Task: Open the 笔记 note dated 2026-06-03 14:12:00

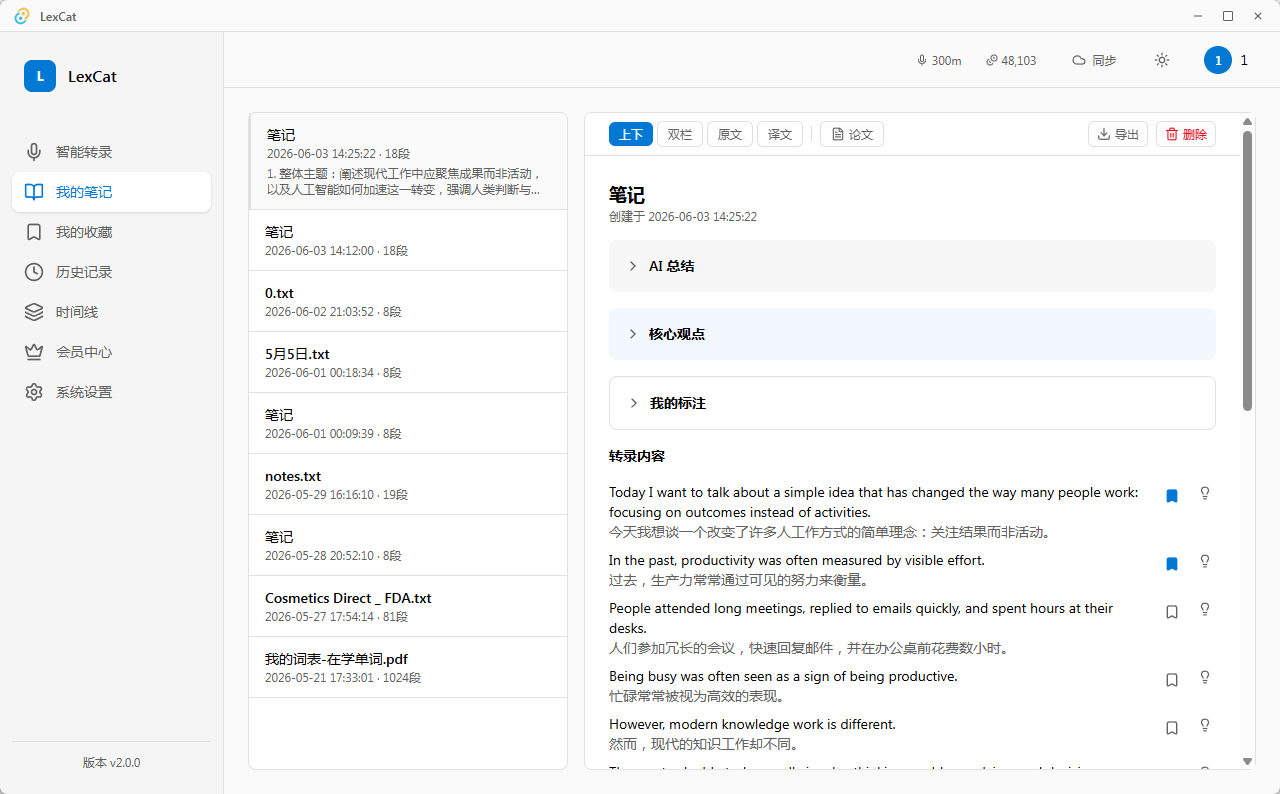Action: (408, 240)
